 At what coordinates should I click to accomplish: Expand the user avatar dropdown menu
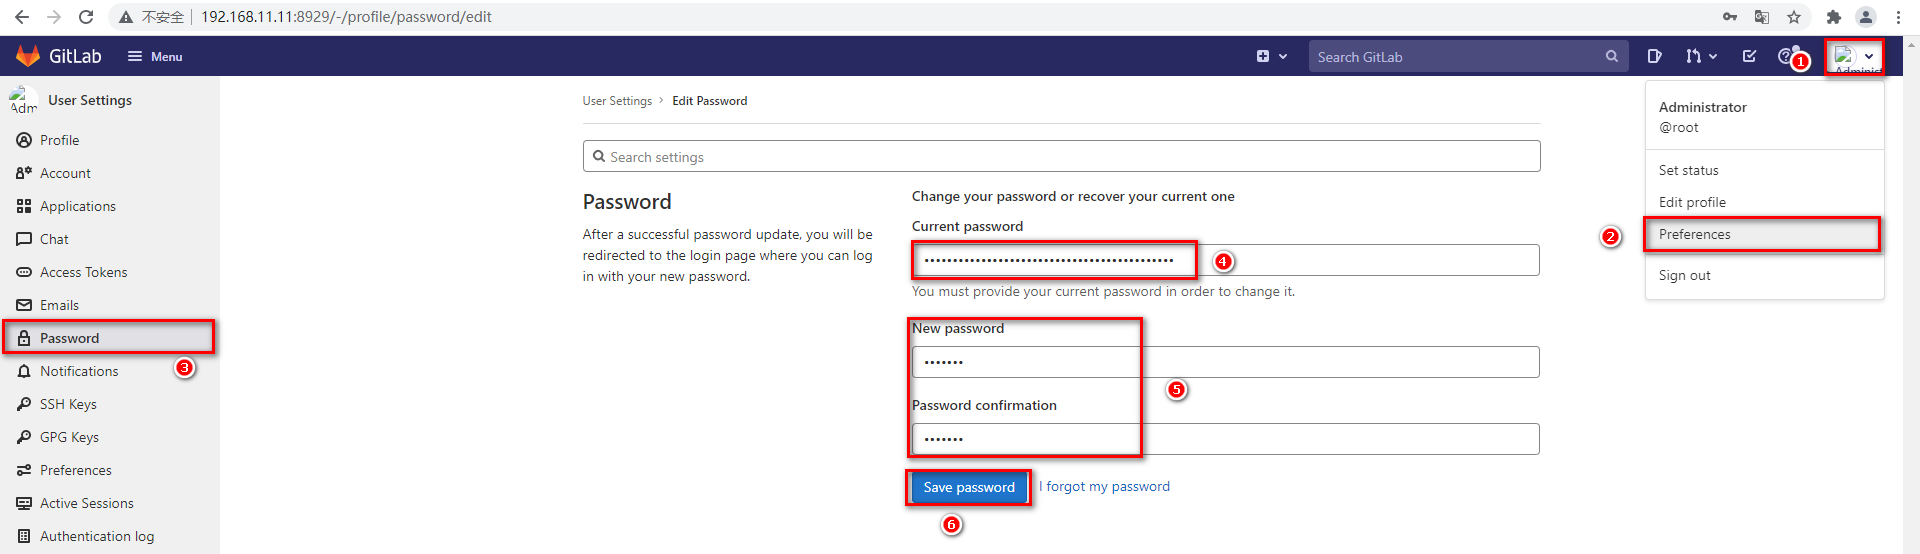[x=1855, y=57]
